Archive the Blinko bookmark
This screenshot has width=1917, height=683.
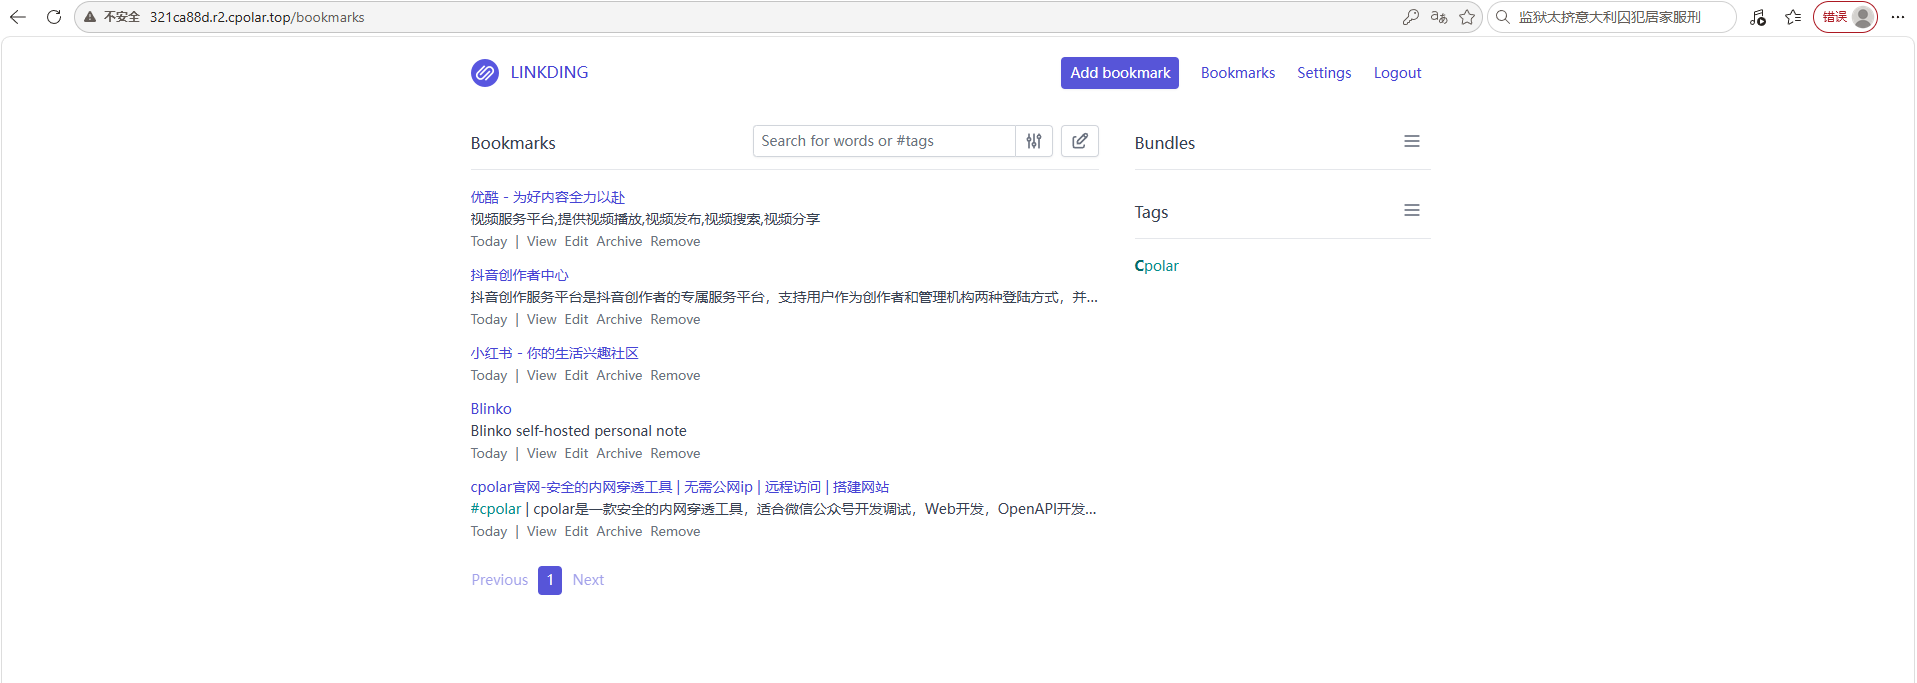pos(619,453)
